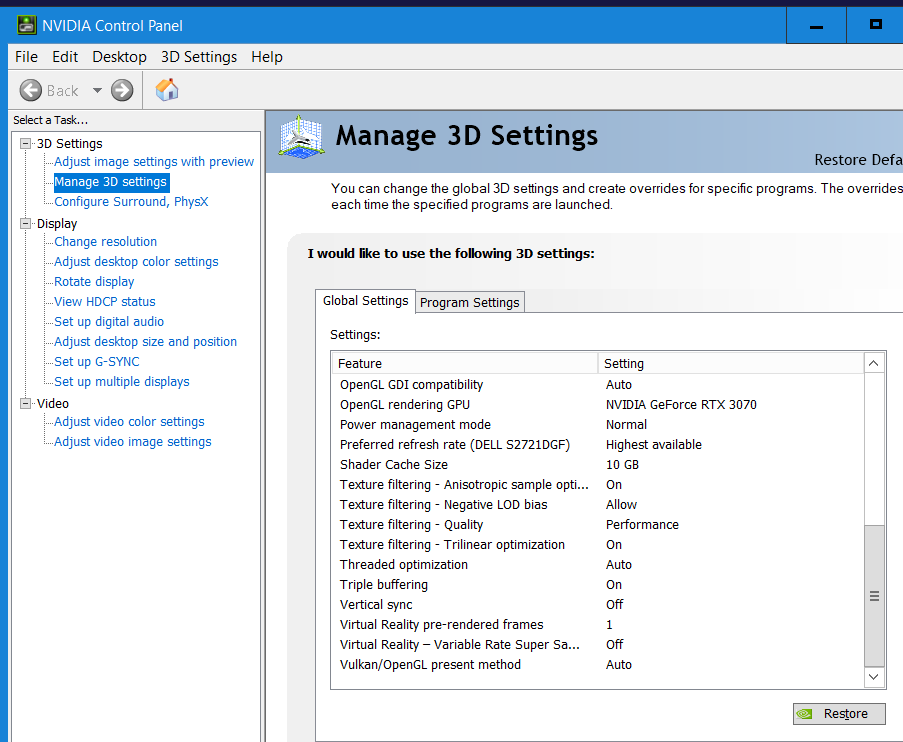
Task: Click the Forward arrow icon
Action: (122, 90)
